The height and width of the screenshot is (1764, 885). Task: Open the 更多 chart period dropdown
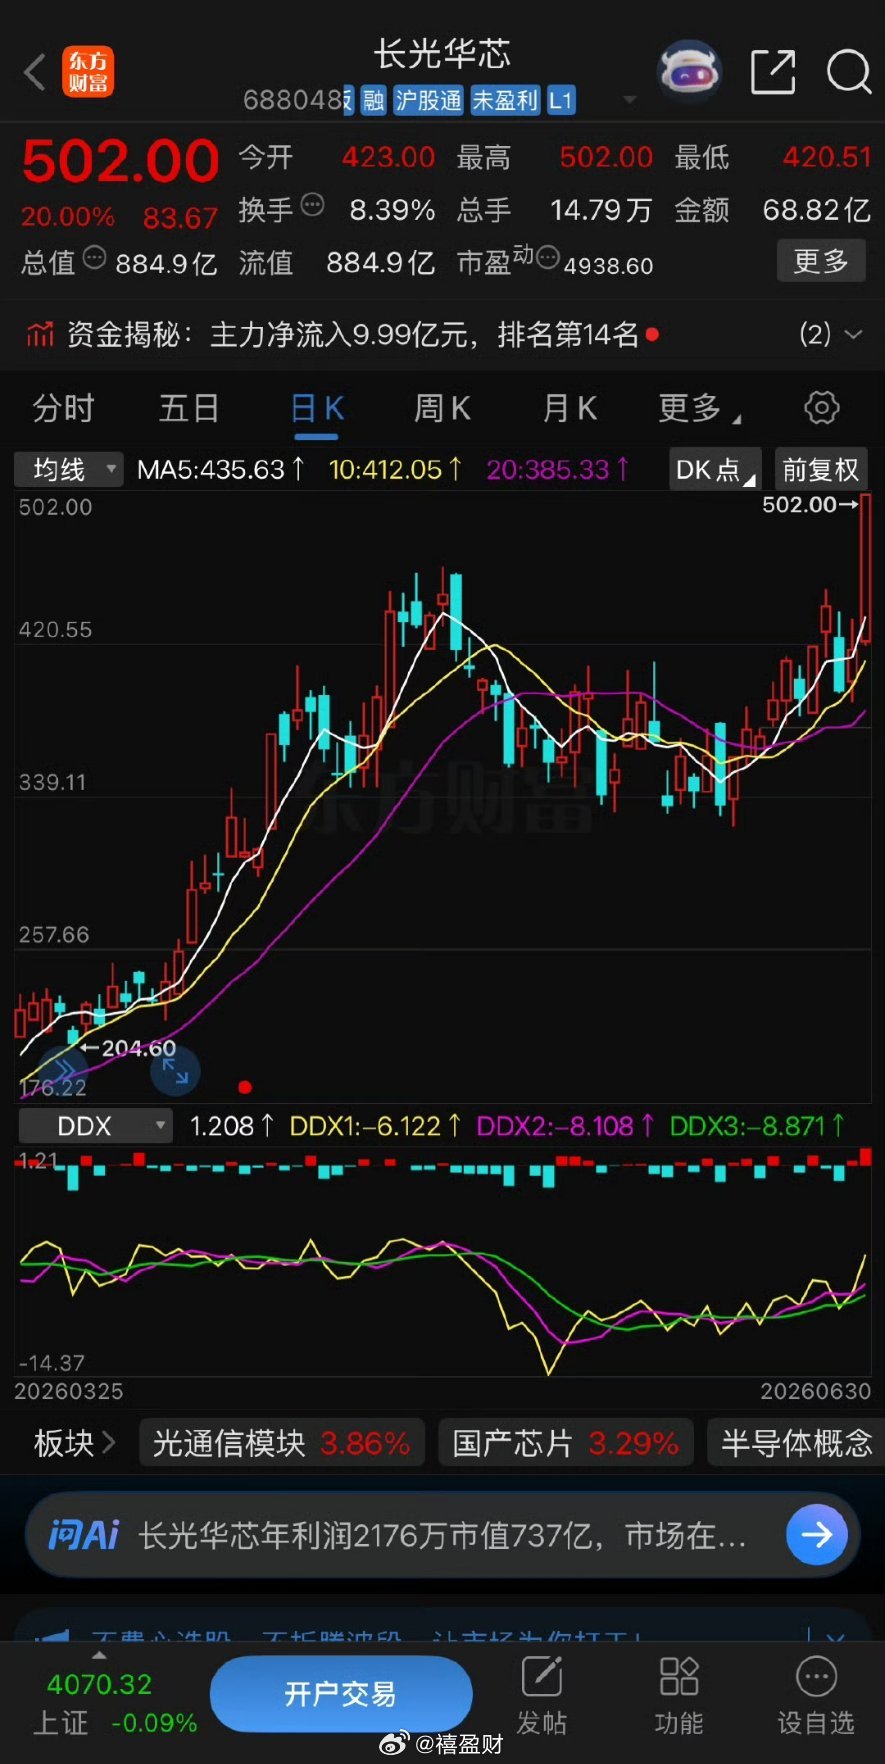point(698,409)
